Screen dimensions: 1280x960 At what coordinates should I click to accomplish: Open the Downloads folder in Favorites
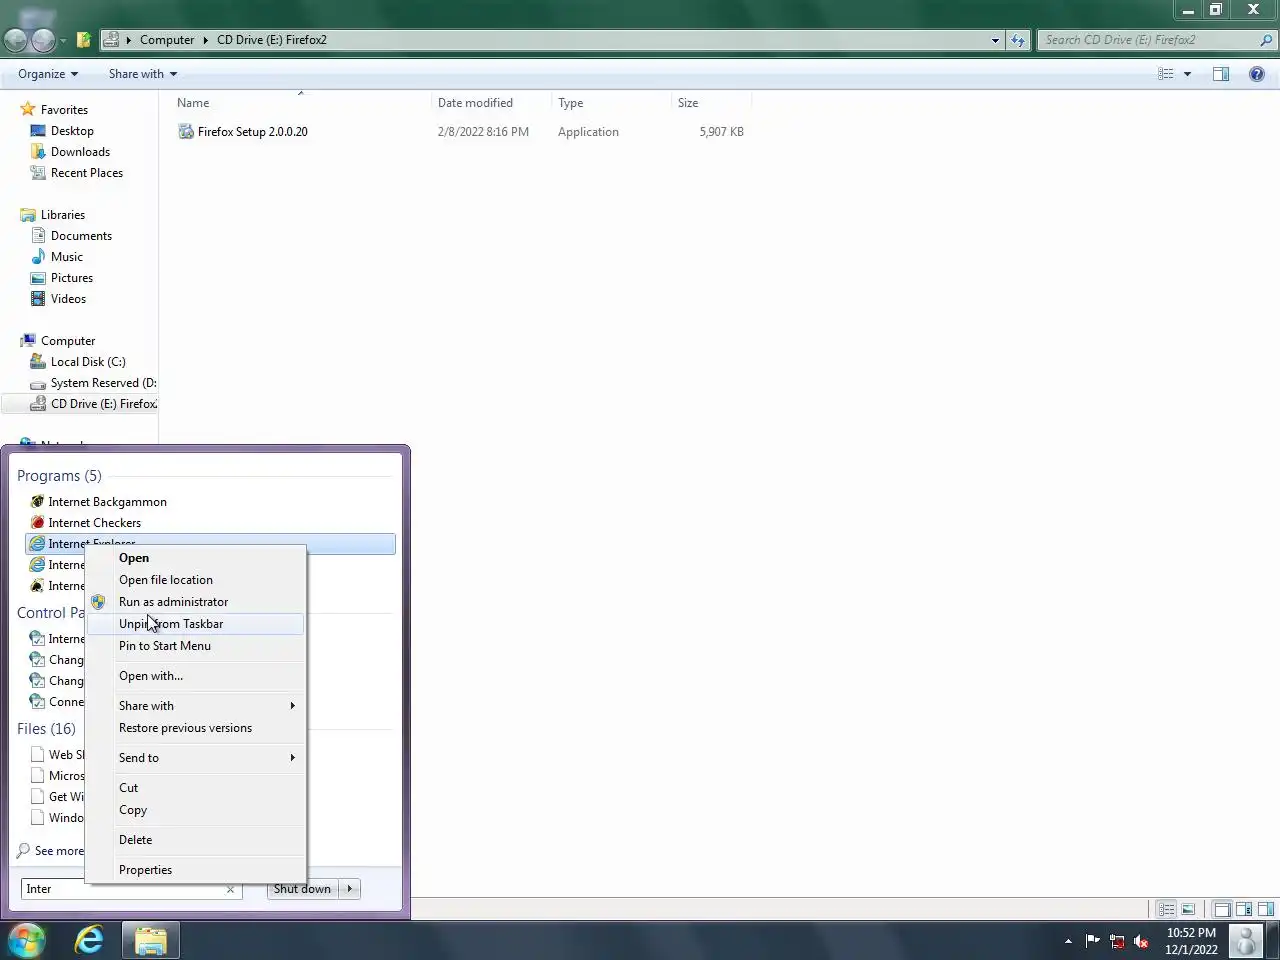coord(80,152)
